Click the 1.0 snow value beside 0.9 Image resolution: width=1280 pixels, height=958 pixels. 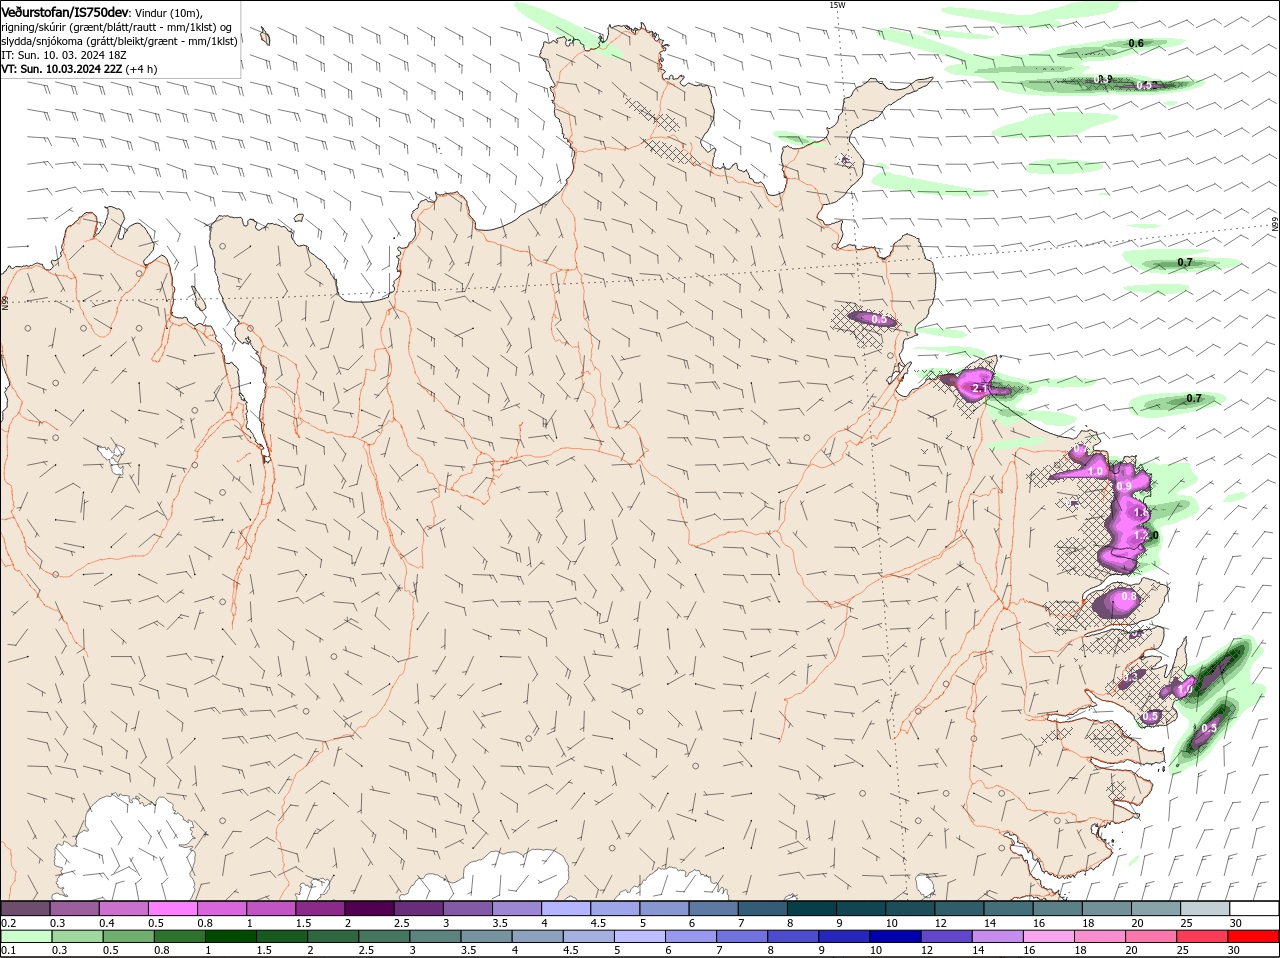point(1095,471)
